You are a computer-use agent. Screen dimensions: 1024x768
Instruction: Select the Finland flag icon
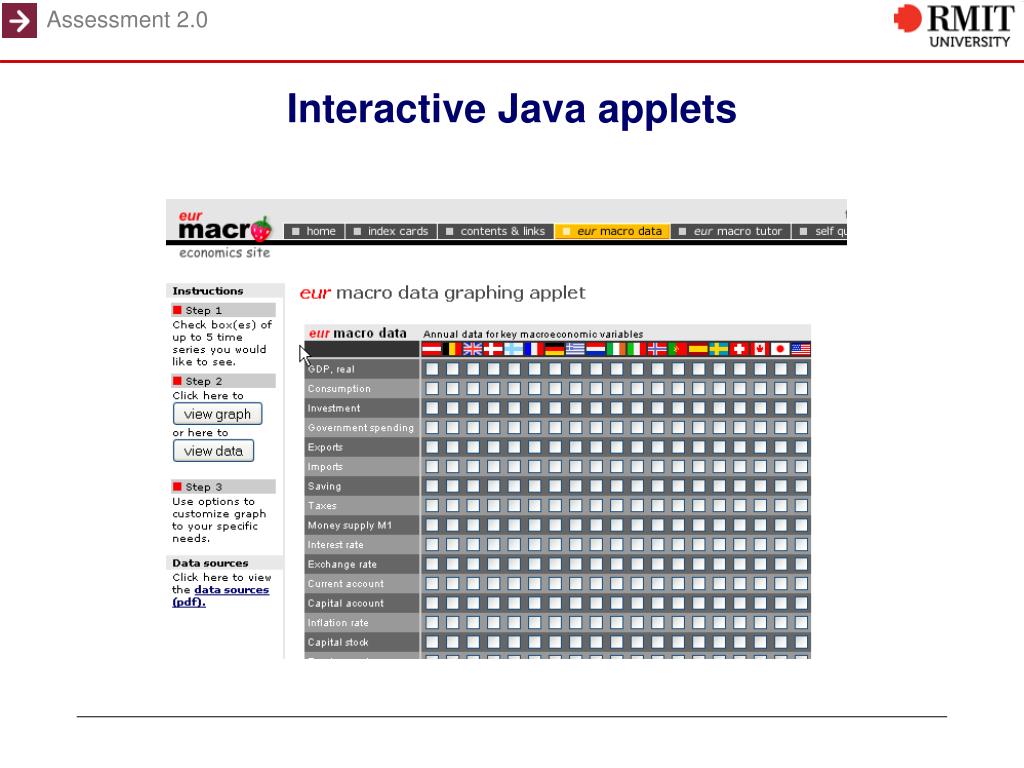point(514,349)
